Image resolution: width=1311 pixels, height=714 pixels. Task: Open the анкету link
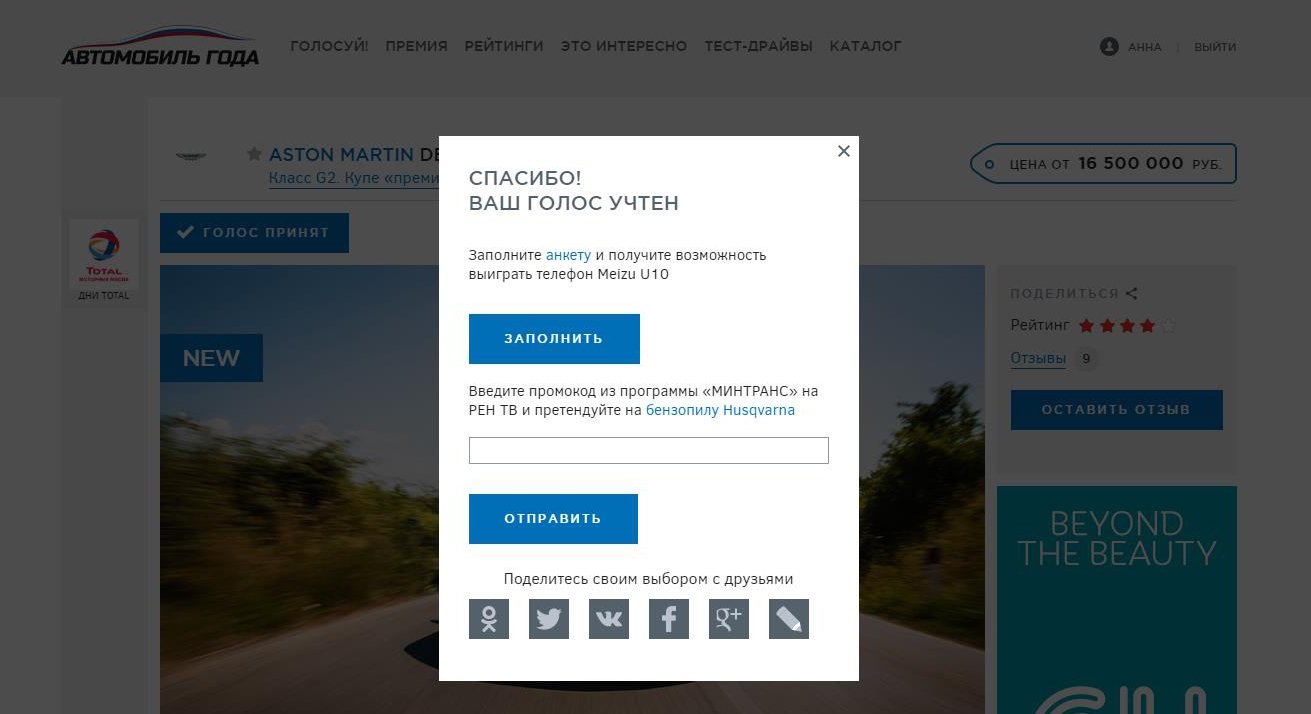pyautogui.click(x=568, y=255)
